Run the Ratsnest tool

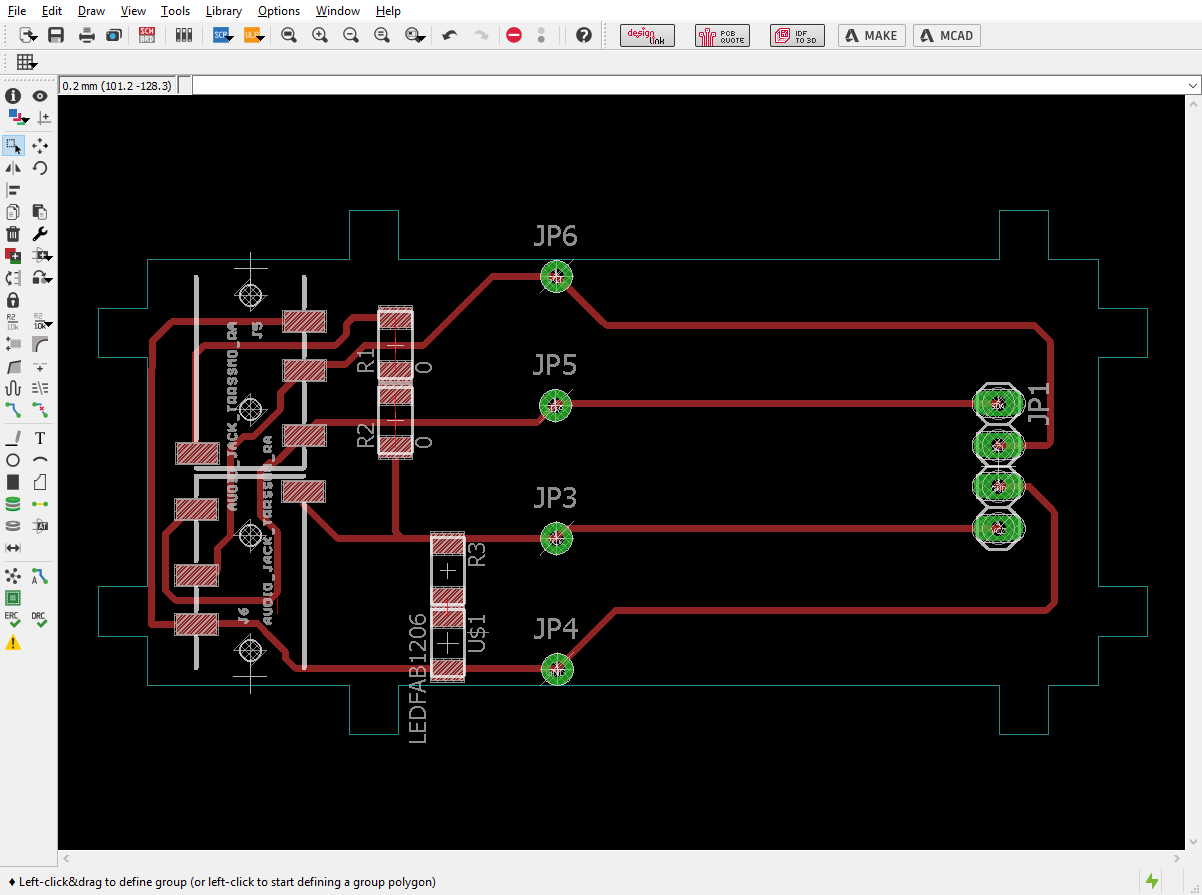(13, 576)
